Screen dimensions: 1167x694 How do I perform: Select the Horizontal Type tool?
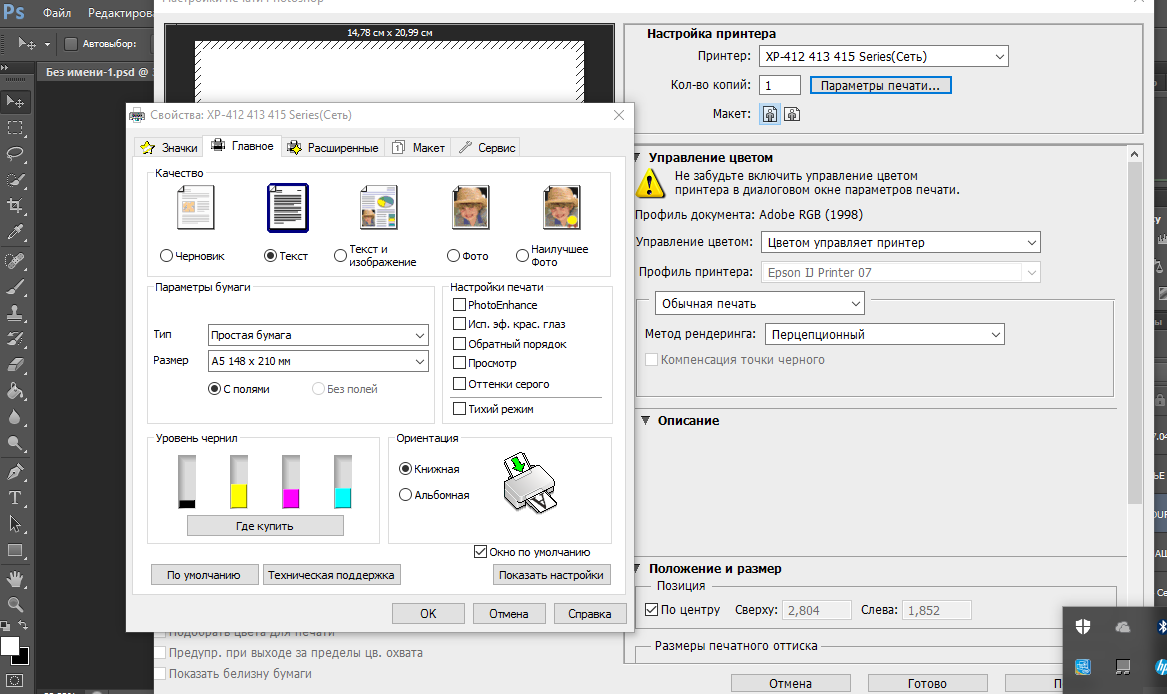[x=15, y=498]
